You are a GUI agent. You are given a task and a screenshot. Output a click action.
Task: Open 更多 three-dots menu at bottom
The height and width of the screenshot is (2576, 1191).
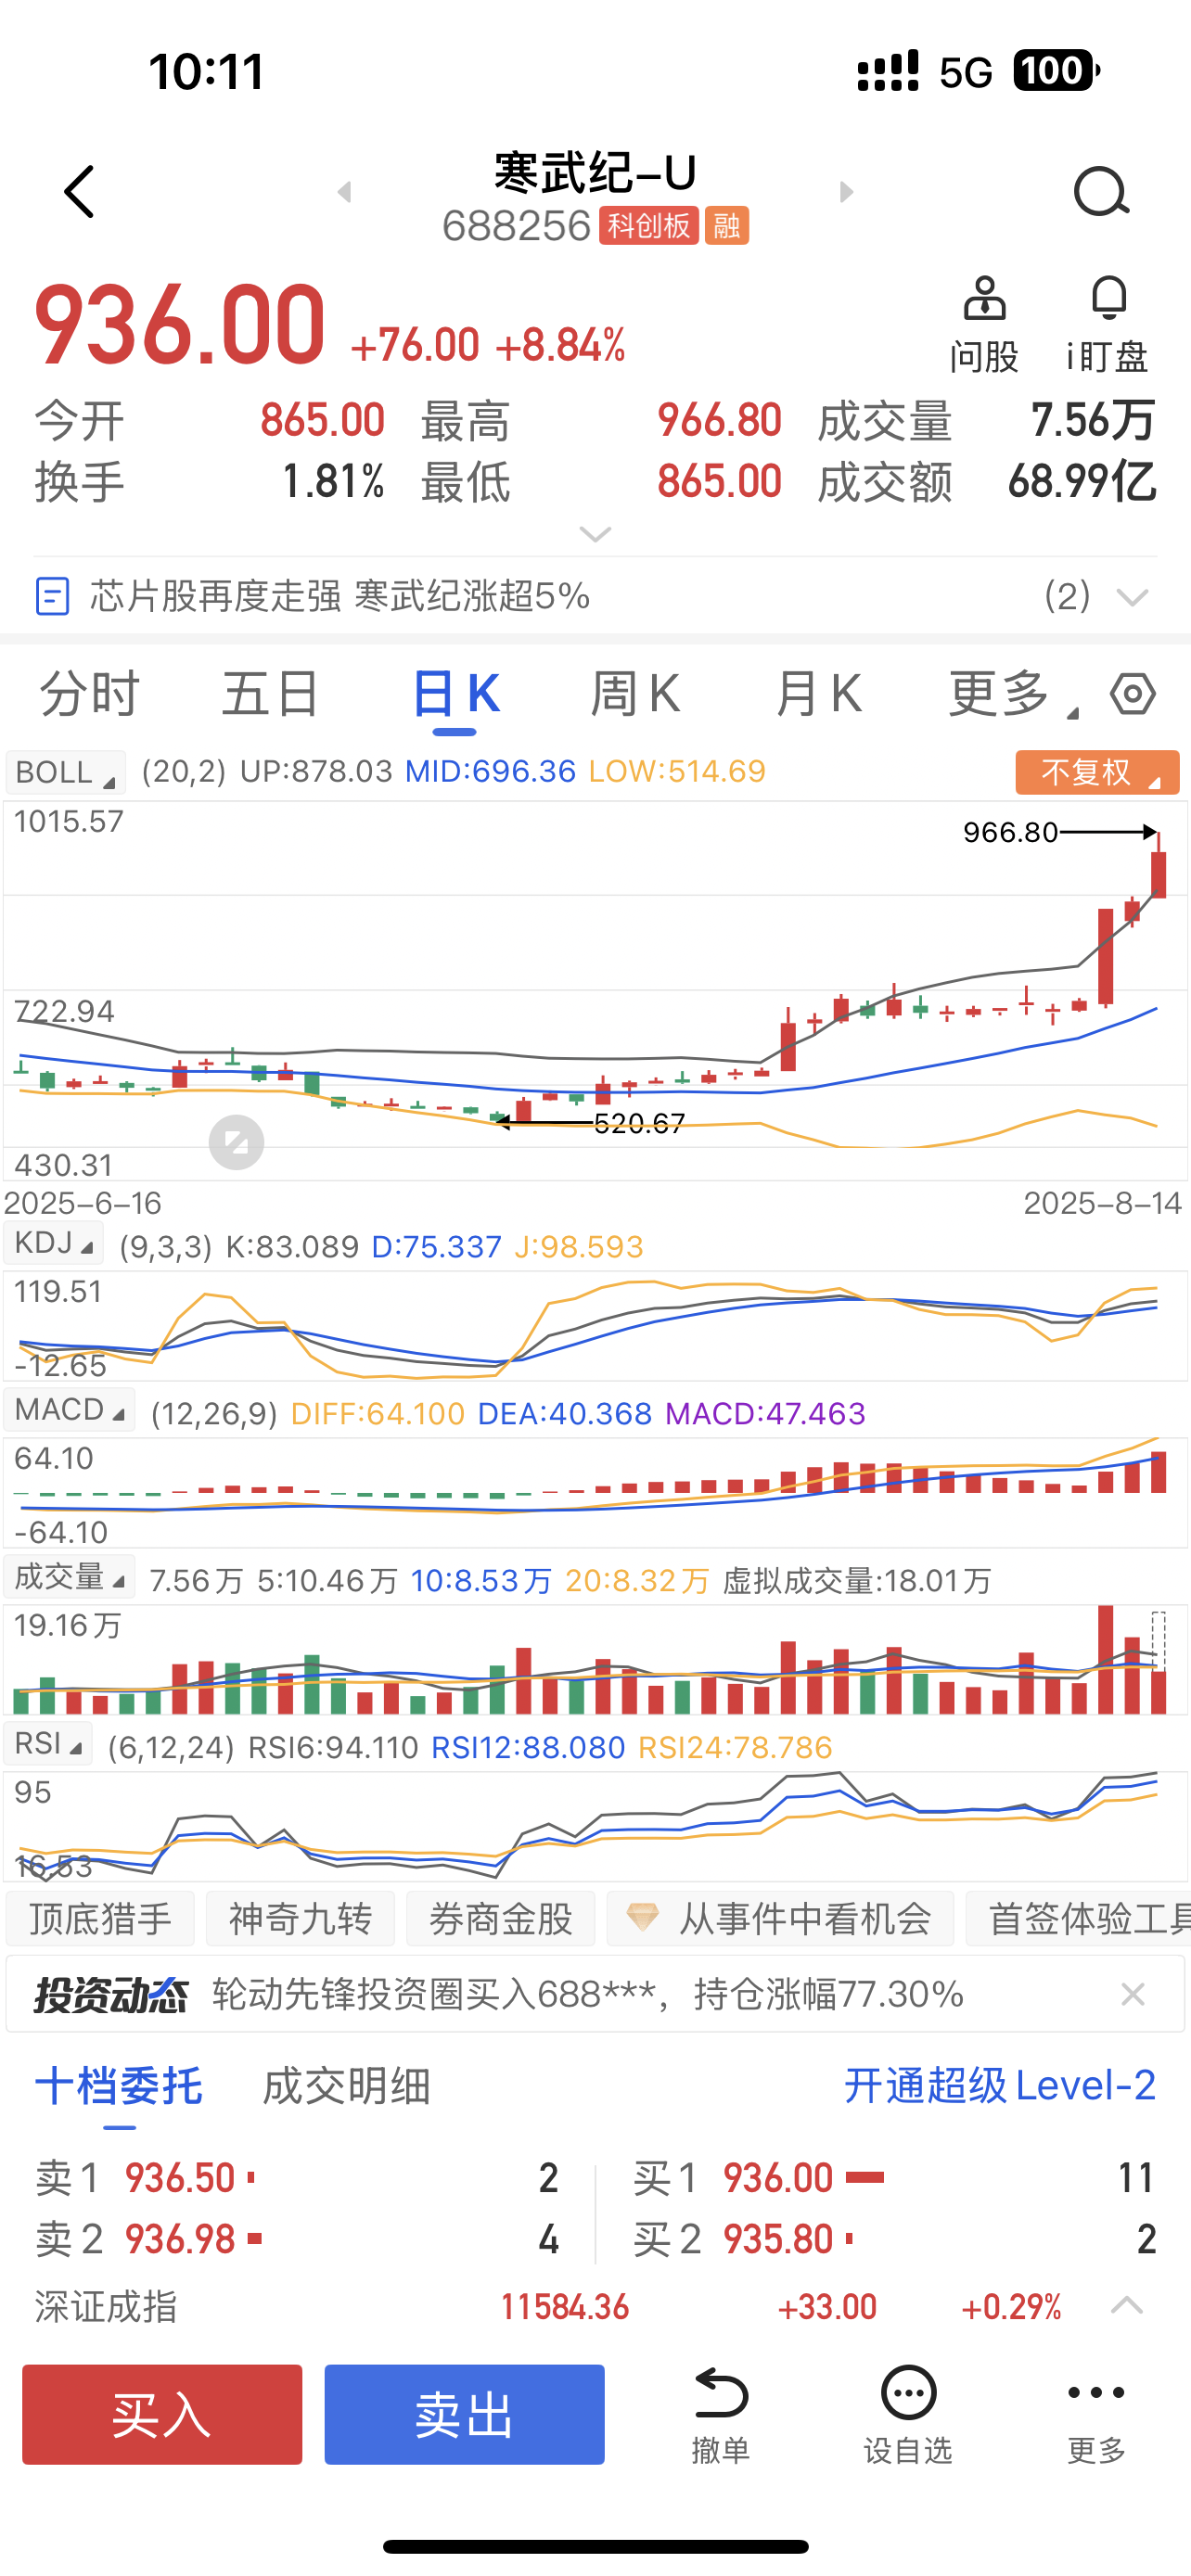pyautogui.click(x=1096, y=2414)
